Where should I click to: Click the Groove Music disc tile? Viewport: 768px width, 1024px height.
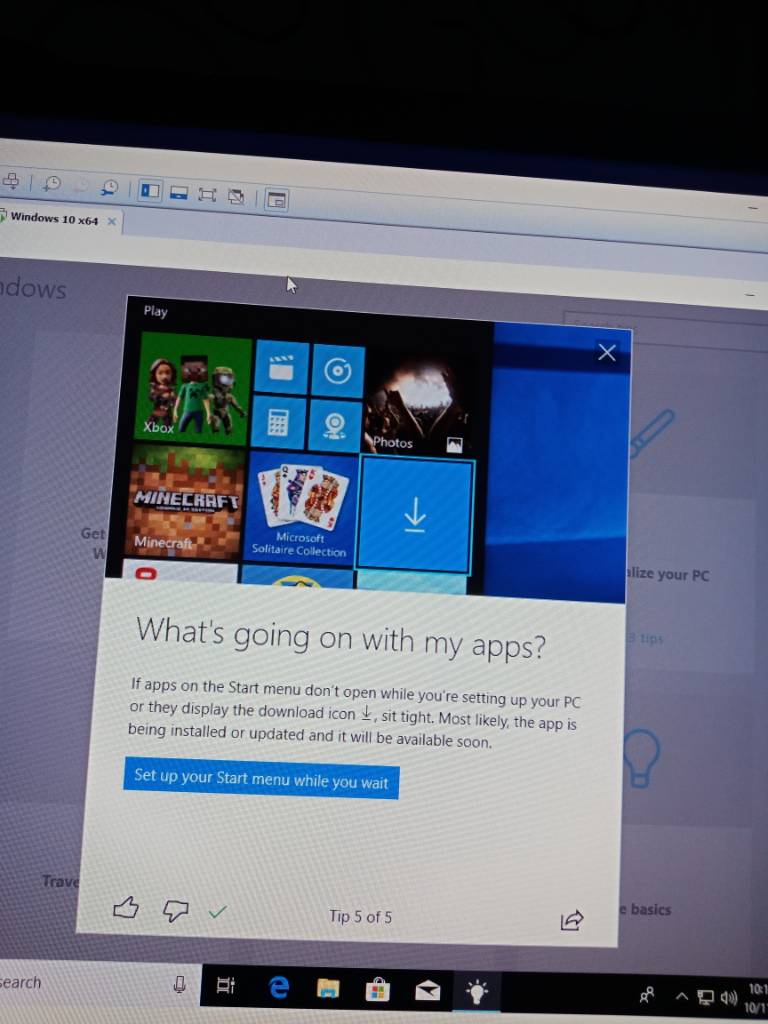click(338, 372)
